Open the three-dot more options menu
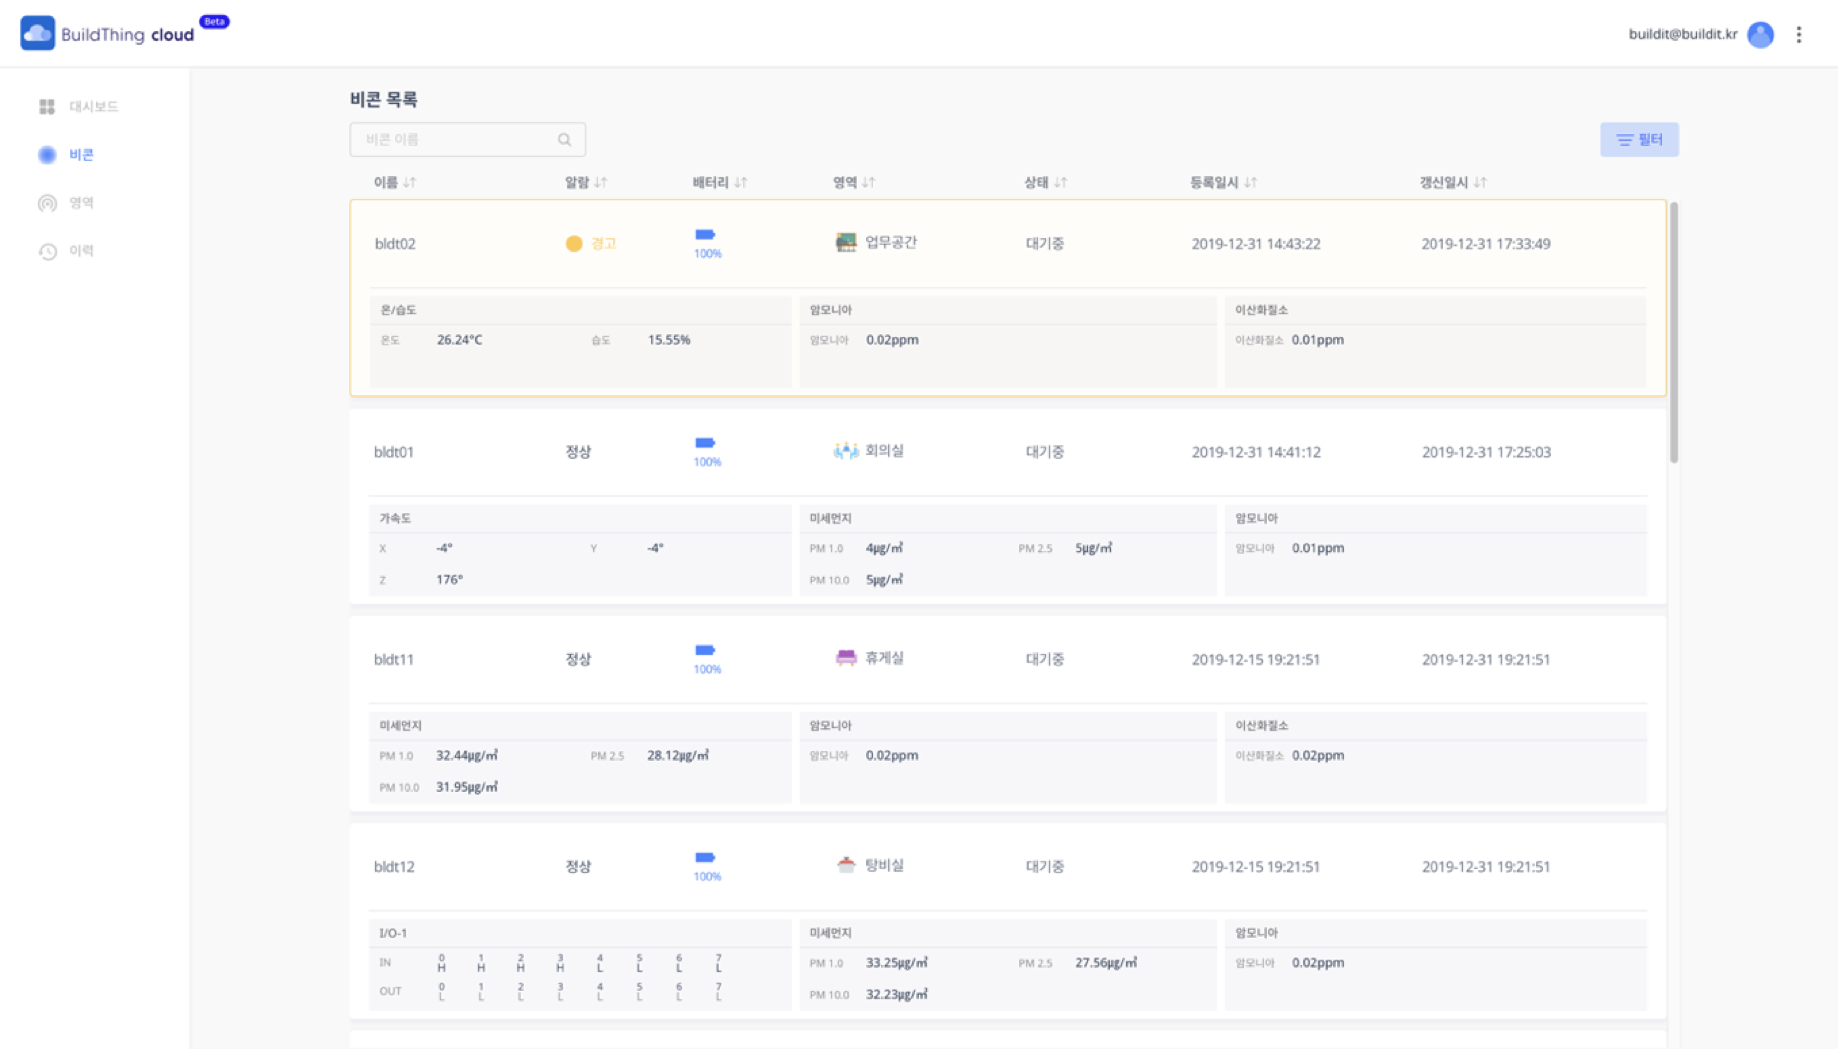This screenshot has height=1049, width=1838. point(1799,34)
